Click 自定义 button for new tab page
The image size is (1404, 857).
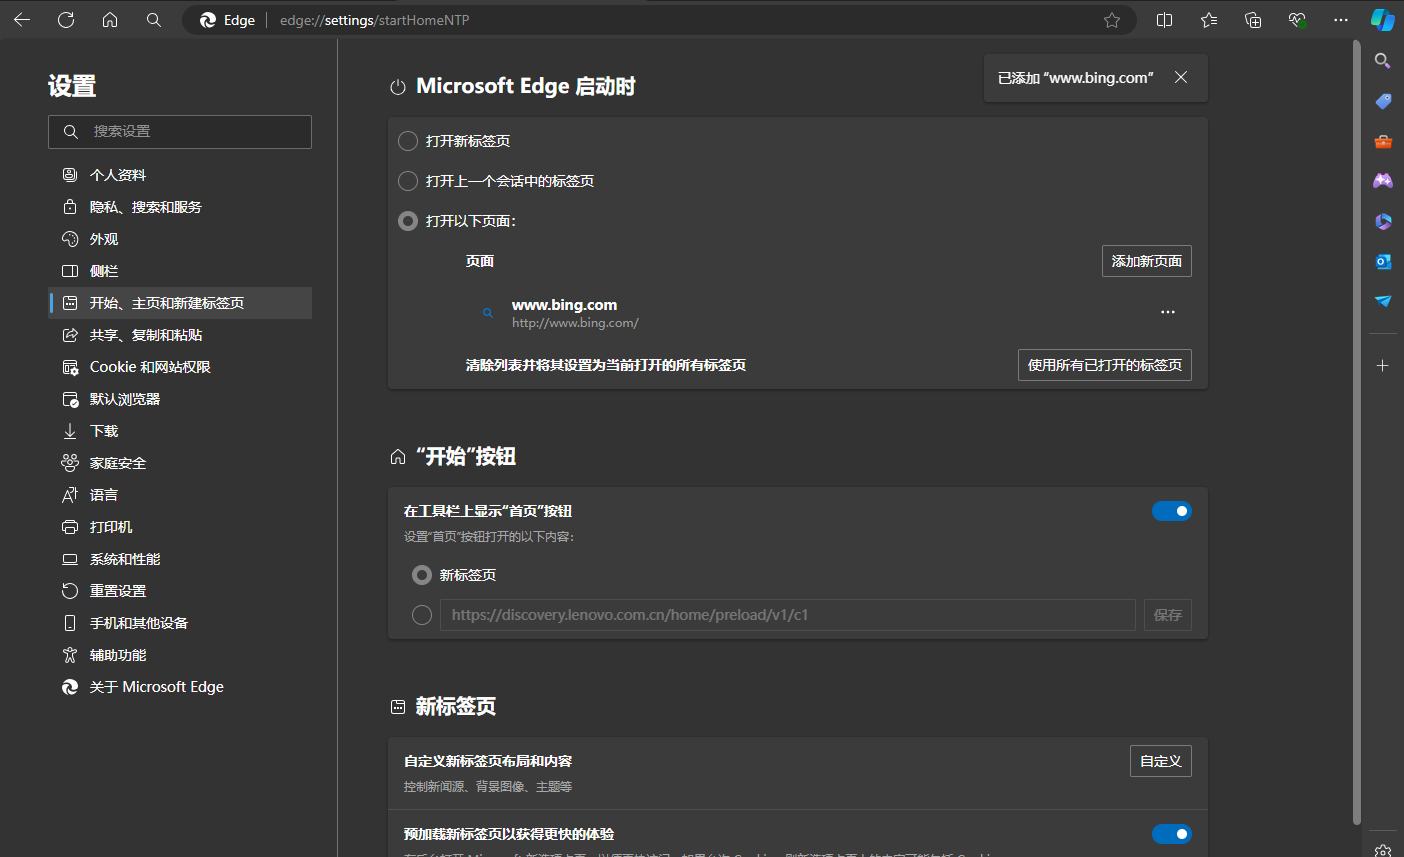click(x=1161, y=761)
